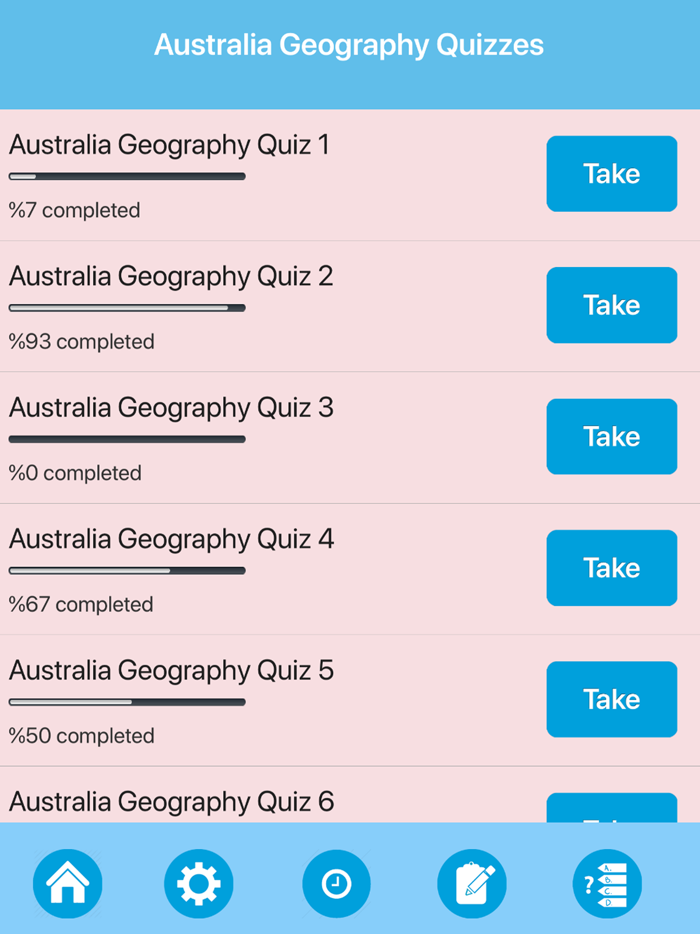Open the notes editor clipboard icon
The height and width of the screenshot is (934, 700).
[x=472, y=883]
